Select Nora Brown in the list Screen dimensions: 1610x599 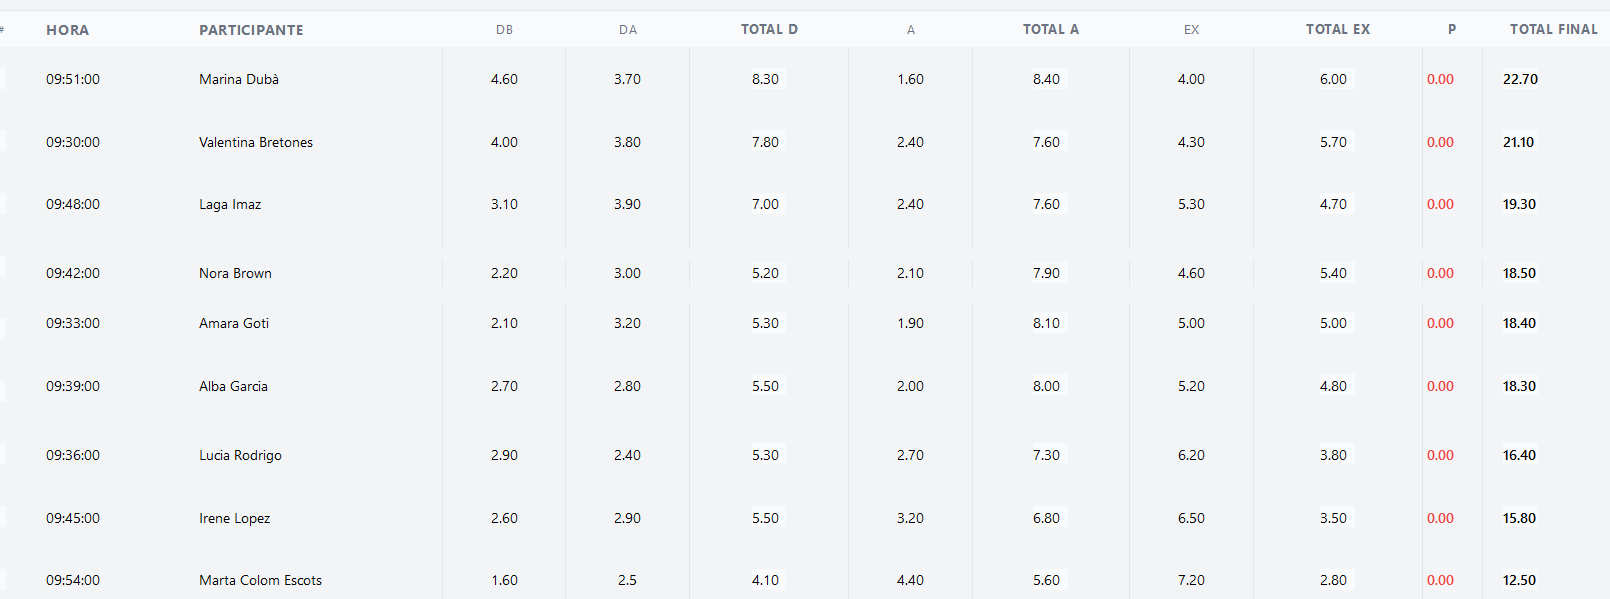pyautogui.click(x=235, y=273)
